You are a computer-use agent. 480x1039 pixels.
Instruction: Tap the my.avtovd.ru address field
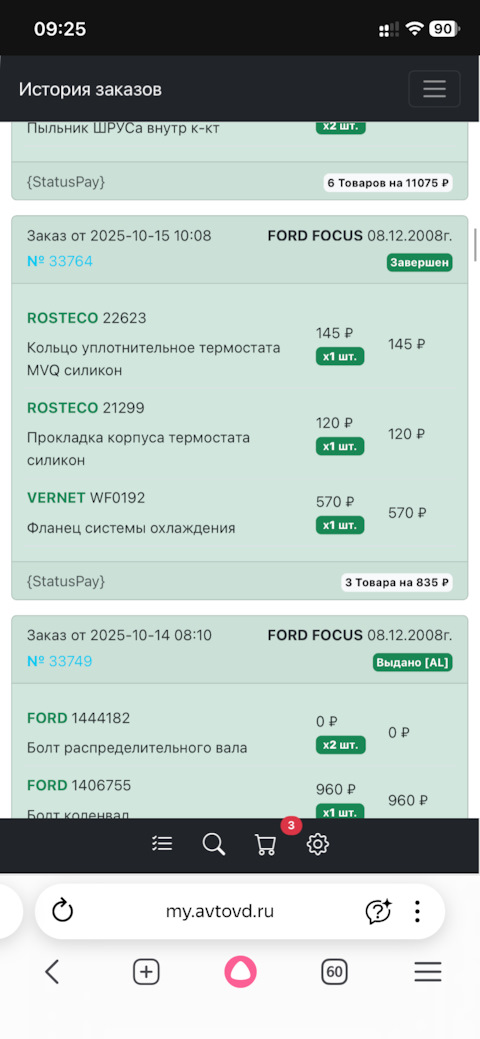tap(219, 912)
